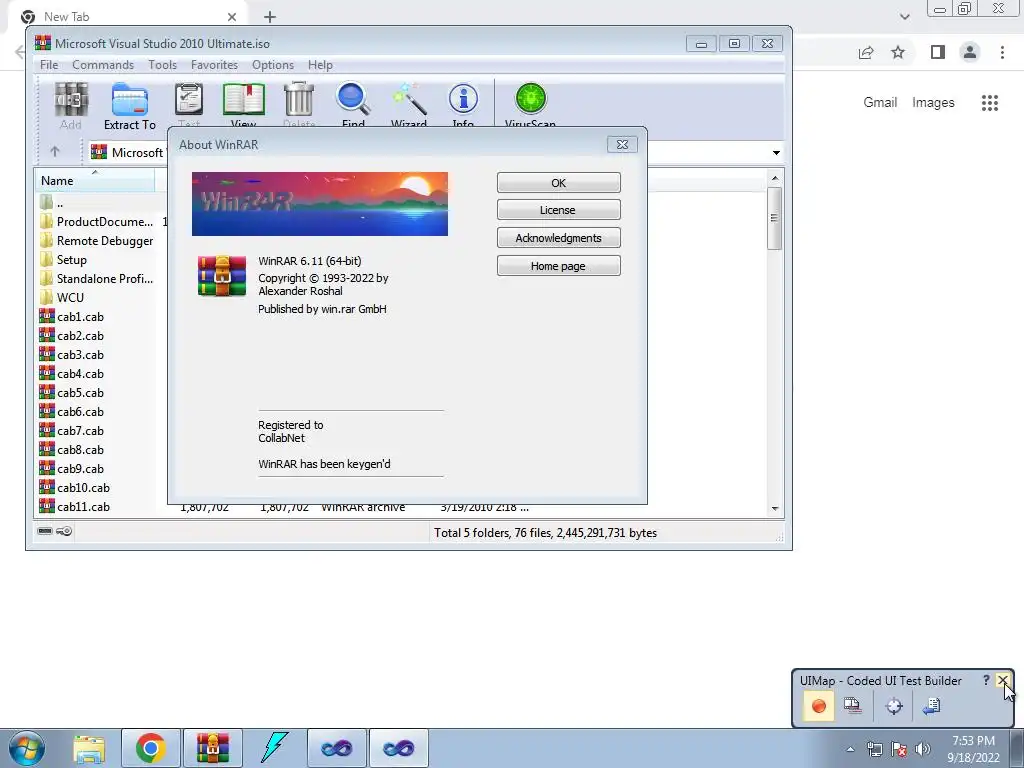Viewport: 1024px width, 768px height.
Task: Open the File menu
Action: (49, 65)
